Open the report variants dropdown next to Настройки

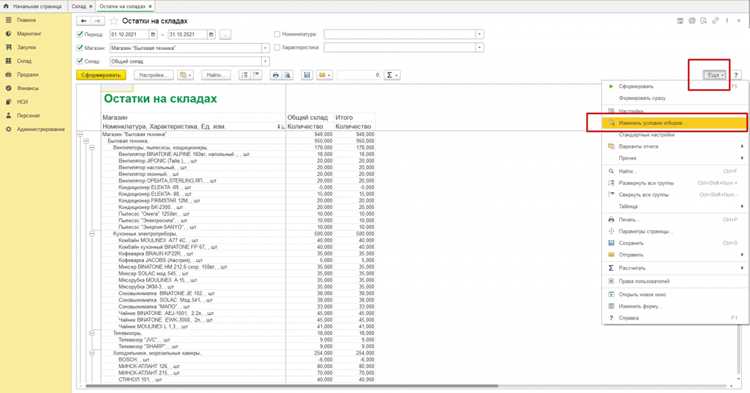pos(185,75)
